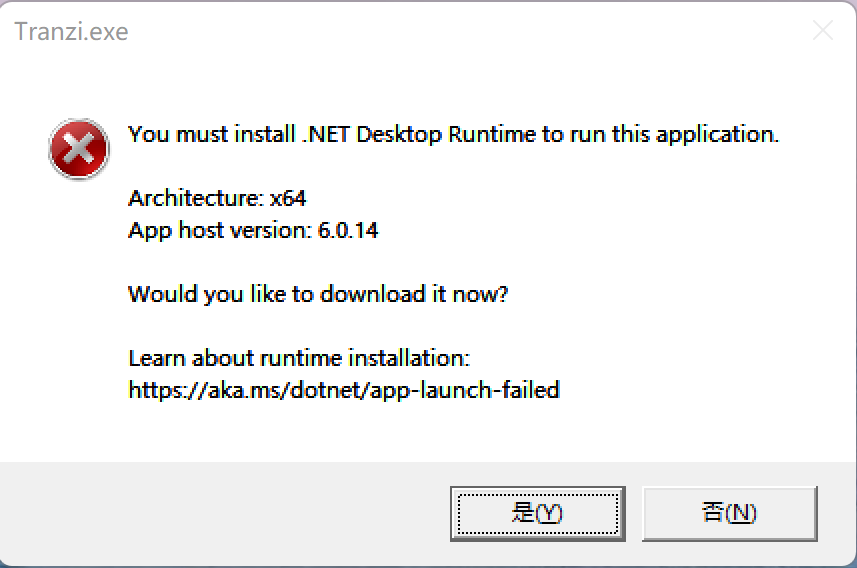This screenshot has width=857, height=568.
Task: Close the Tranzi.exe dialog window
Action: point(822,31)
